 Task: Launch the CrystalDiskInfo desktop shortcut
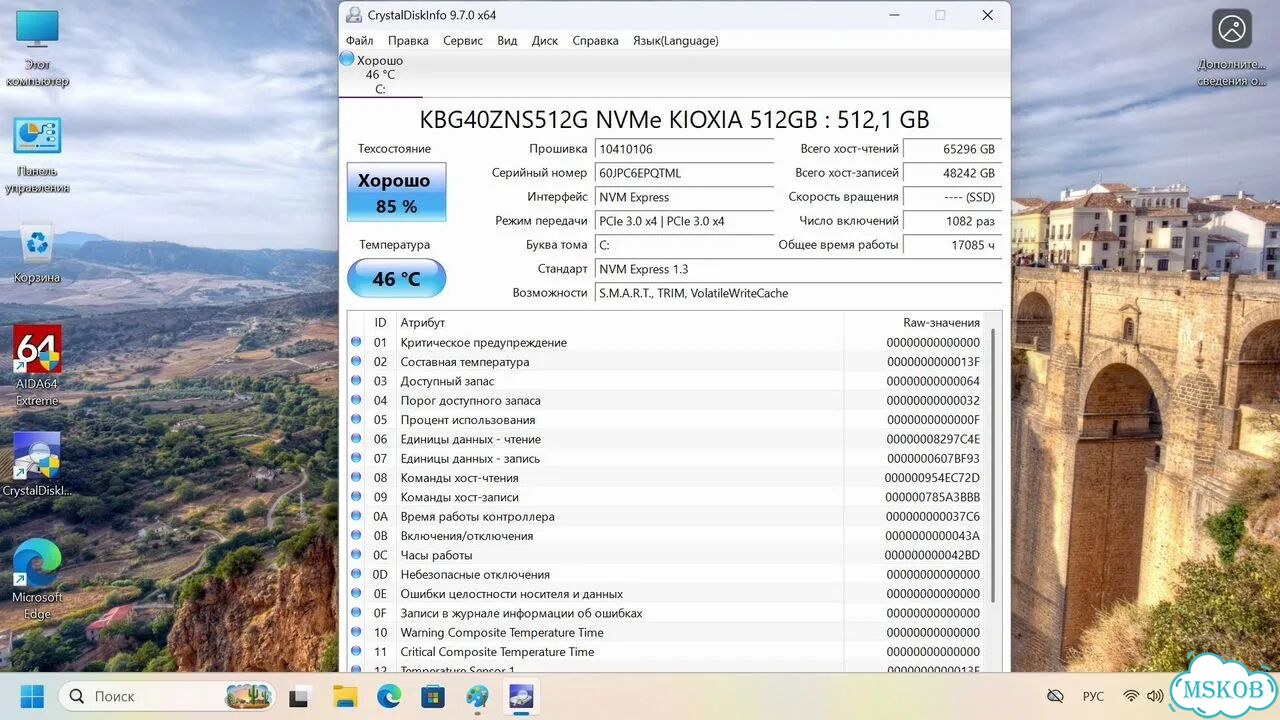click(37, 463)
